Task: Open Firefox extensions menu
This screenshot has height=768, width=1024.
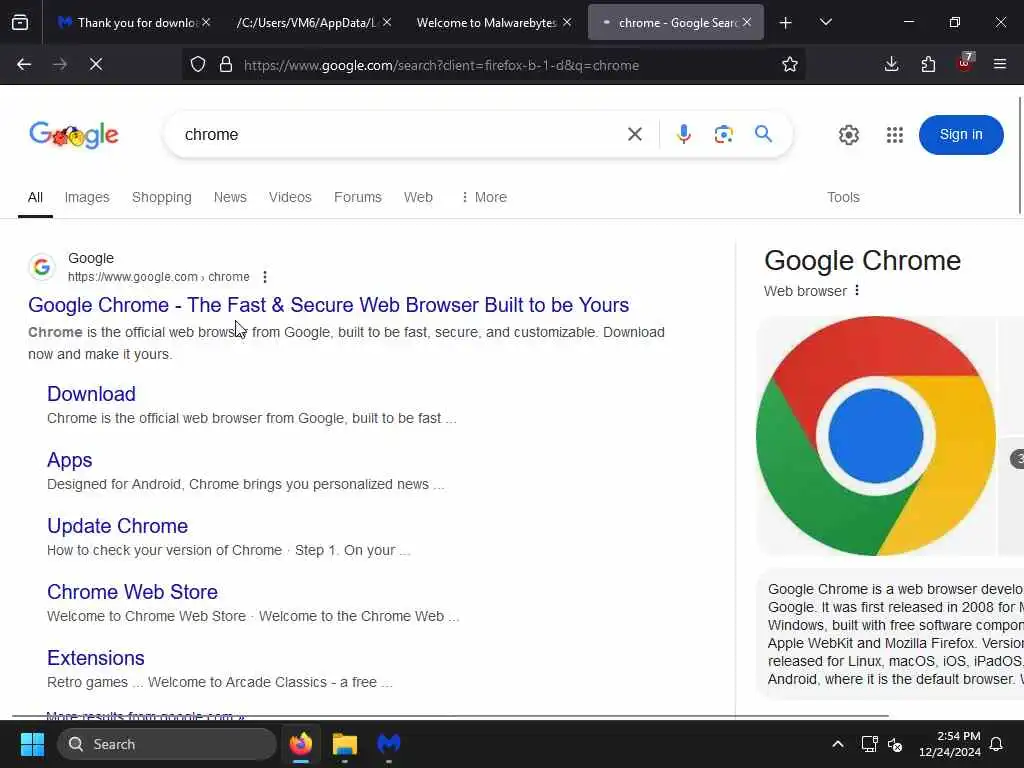Action: tap(928, 64)
